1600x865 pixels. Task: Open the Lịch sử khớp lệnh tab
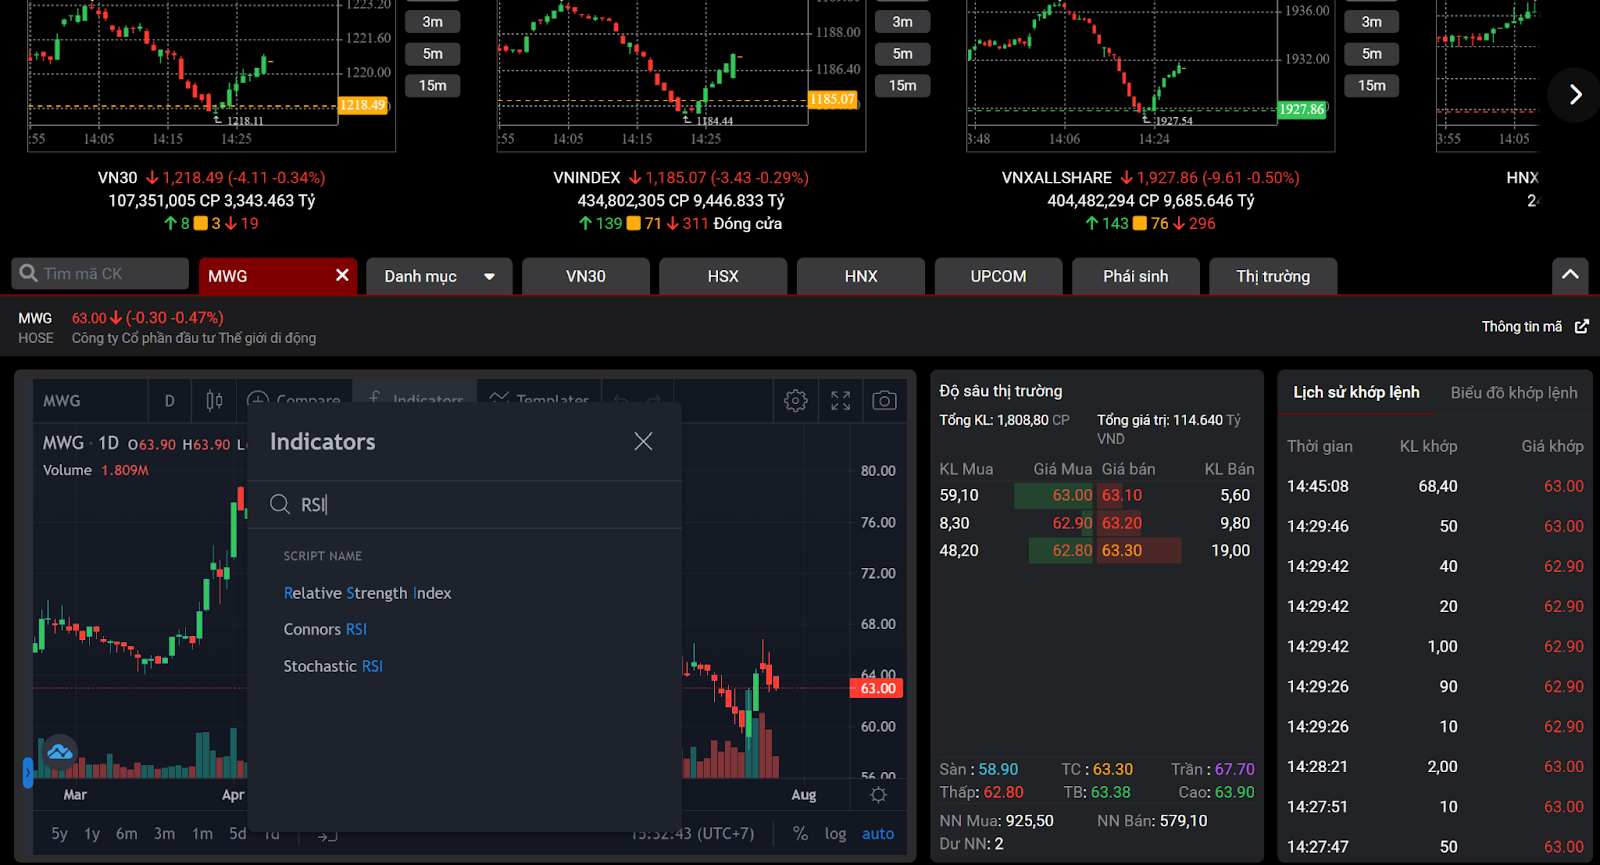[x=1356, y=392]
